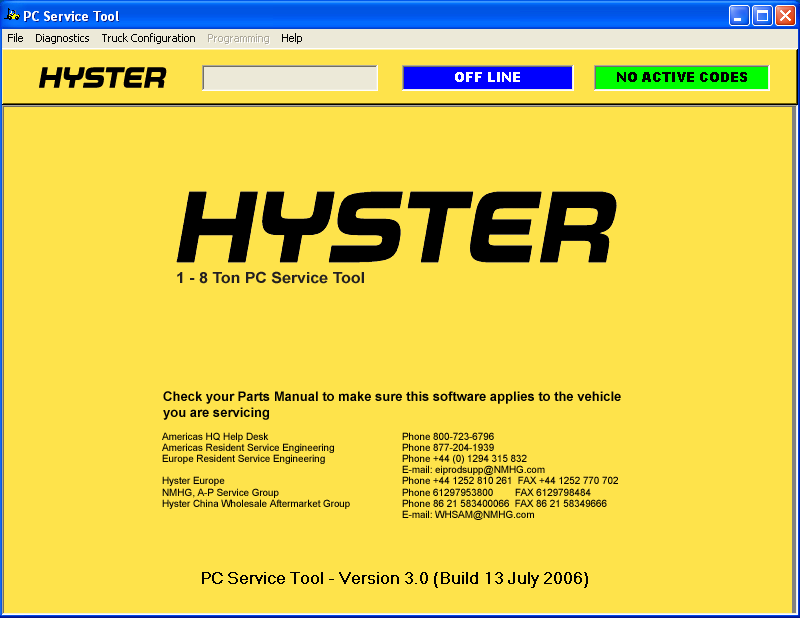Maximize the PC Service Tool window
This screenshot has width=800, height=618.
[x=762, y=16]
